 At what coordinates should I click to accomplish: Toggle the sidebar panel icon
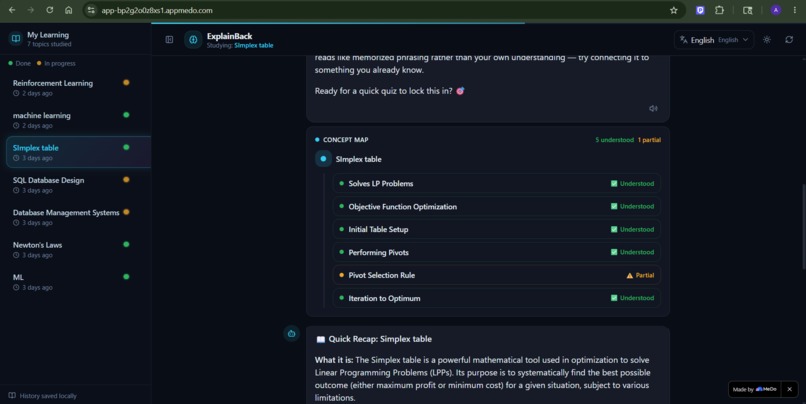169,40
